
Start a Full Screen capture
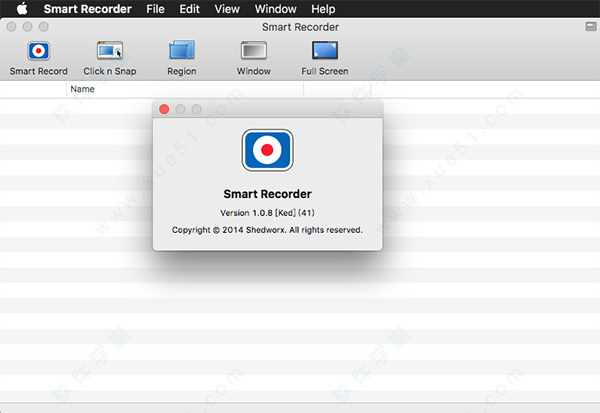(x=325, y=58)
